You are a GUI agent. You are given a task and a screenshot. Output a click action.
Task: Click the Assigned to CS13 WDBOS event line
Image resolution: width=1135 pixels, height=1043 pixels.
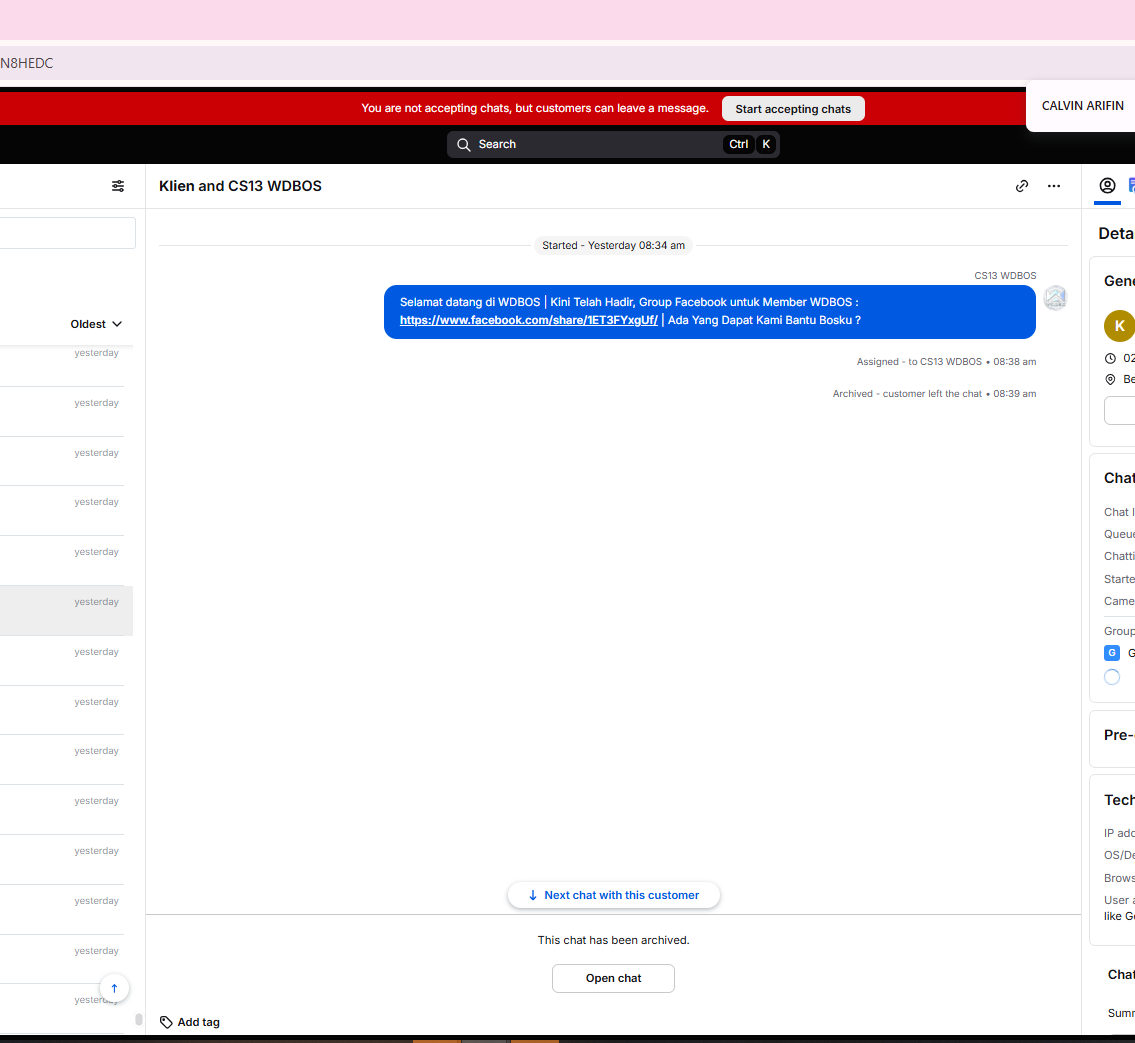pos(946,362)
